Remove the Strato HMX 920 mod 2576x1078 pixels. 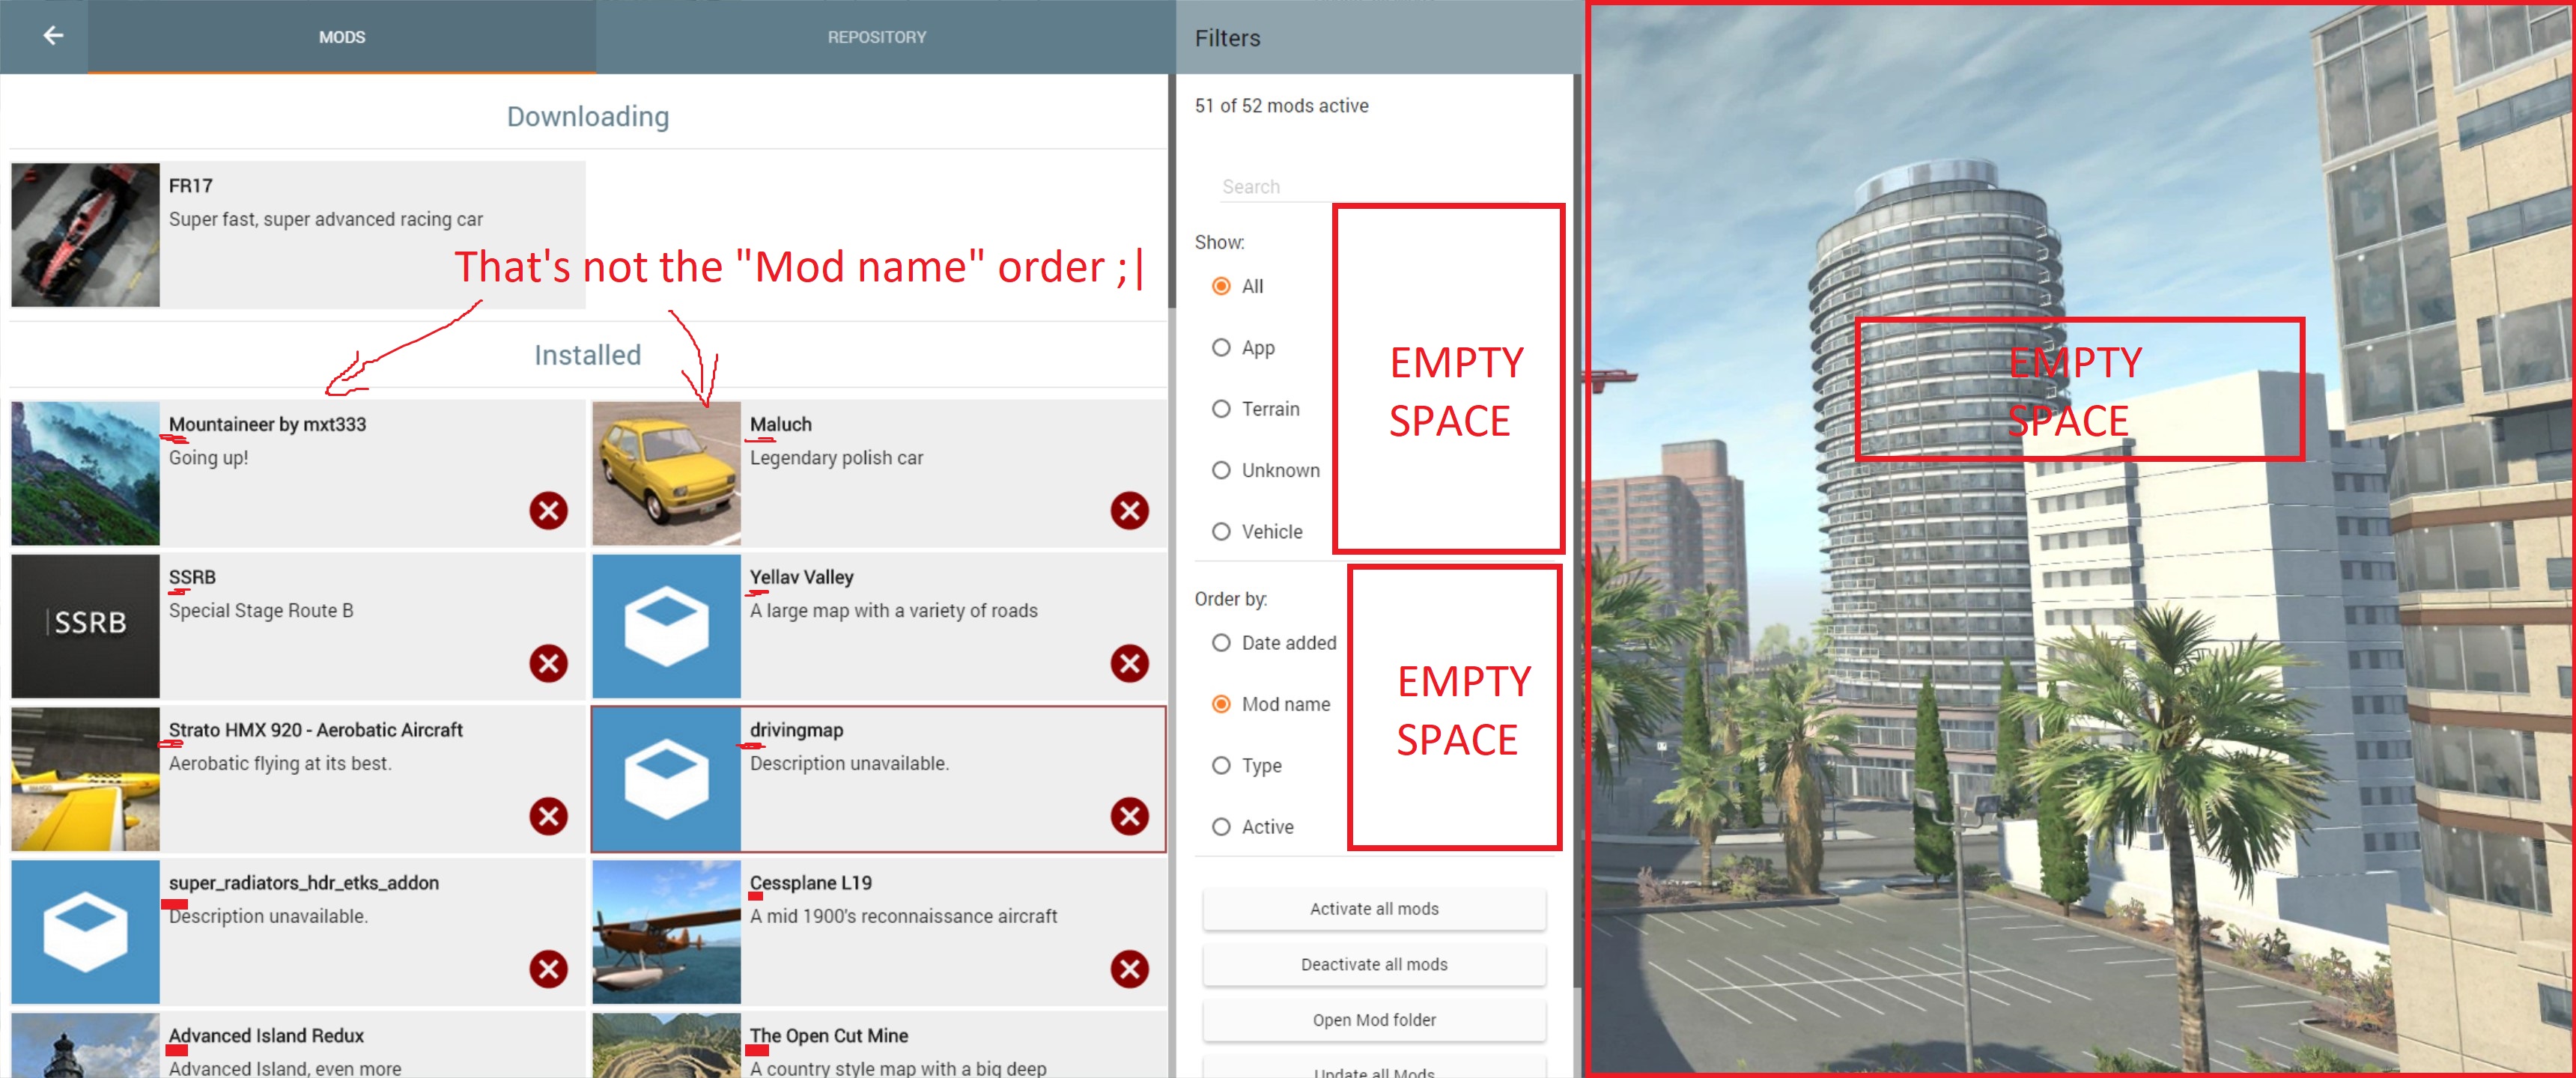pos(548,816)
